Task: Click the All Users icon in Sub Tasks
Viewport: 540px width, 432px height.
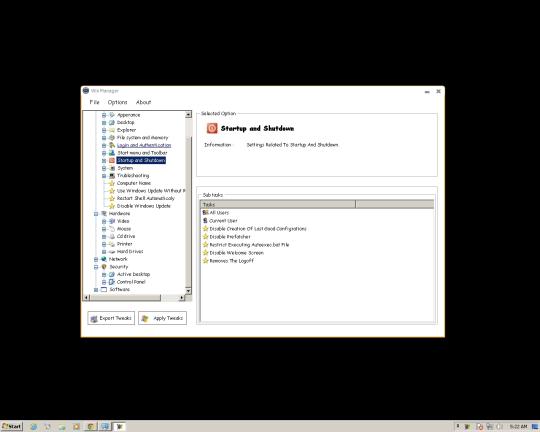Action: pos(205,213)
